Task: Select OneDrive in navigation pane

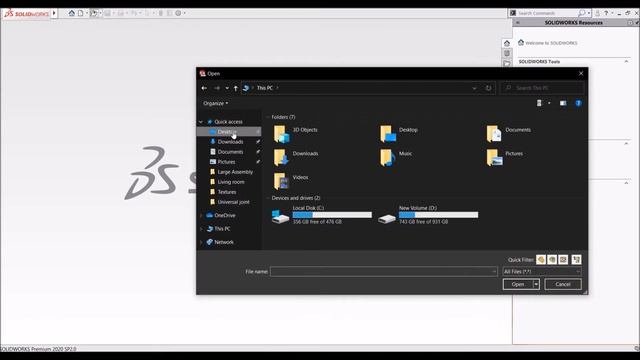Action: (224, 215)
